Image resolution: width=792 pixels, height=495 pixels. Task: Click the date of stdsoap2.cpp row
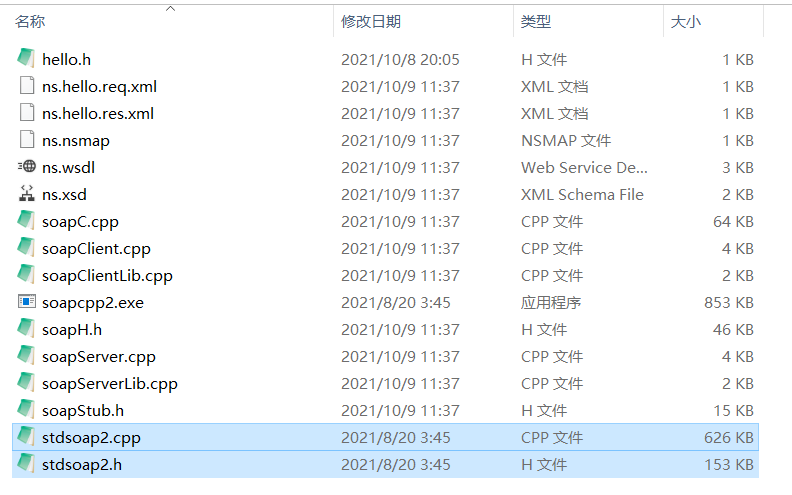click(x=395, y=438)
